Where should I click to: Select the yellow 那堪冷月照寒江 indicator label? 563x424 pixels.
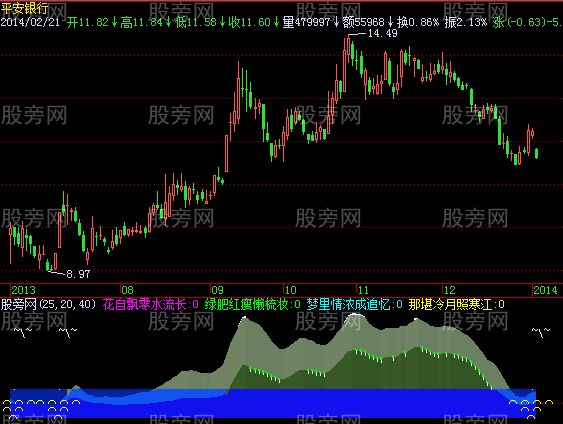click(456, 305)
